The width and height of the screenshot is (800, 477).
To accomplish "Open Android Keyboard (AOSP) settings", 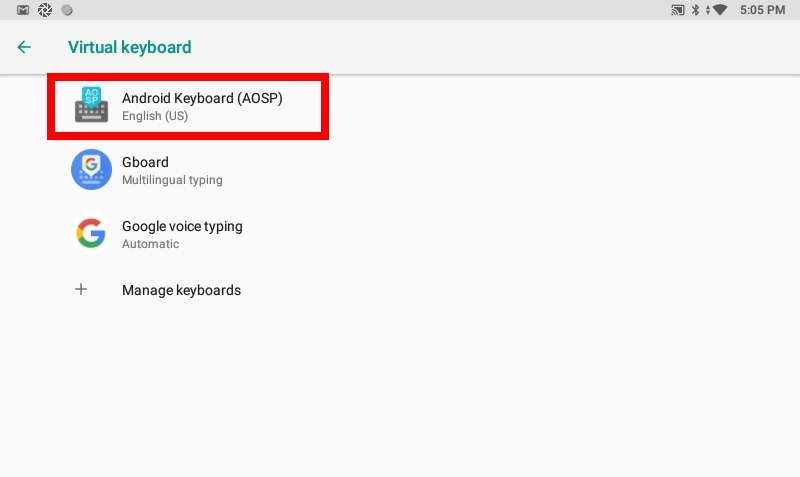I will [188, 106].
